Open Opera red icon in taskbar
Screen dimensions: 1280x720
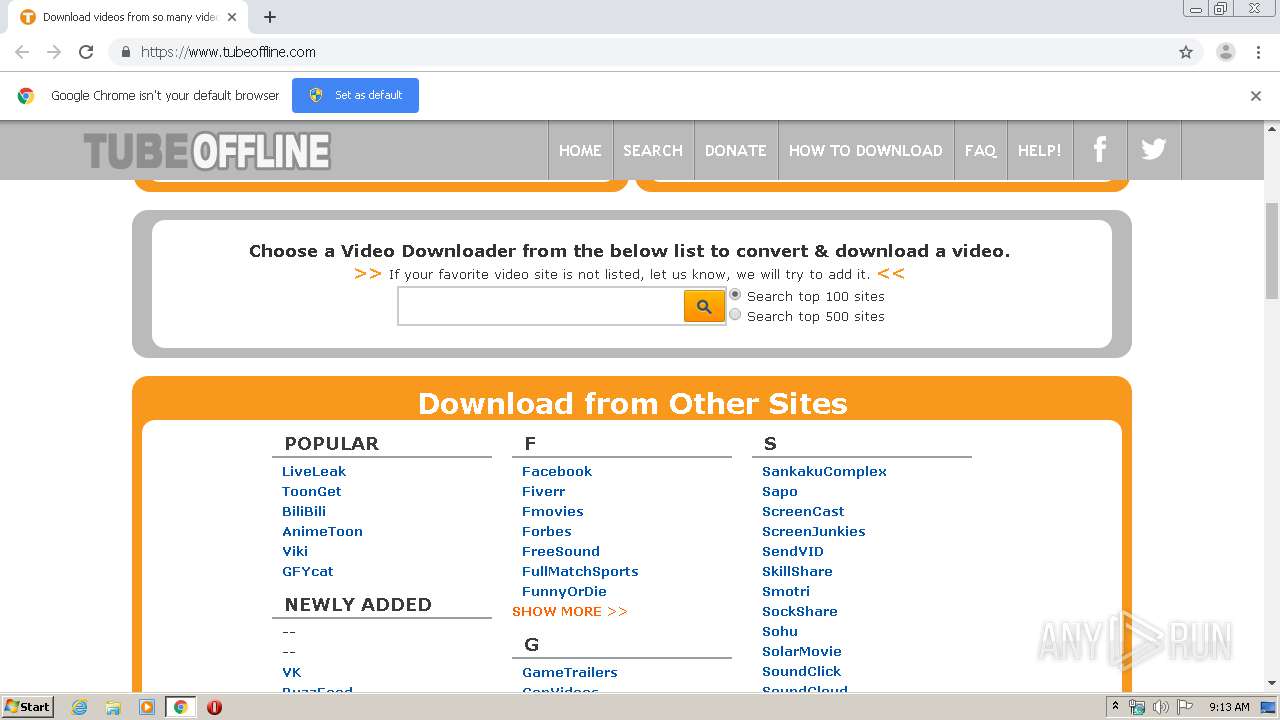[x=214, y=707]
